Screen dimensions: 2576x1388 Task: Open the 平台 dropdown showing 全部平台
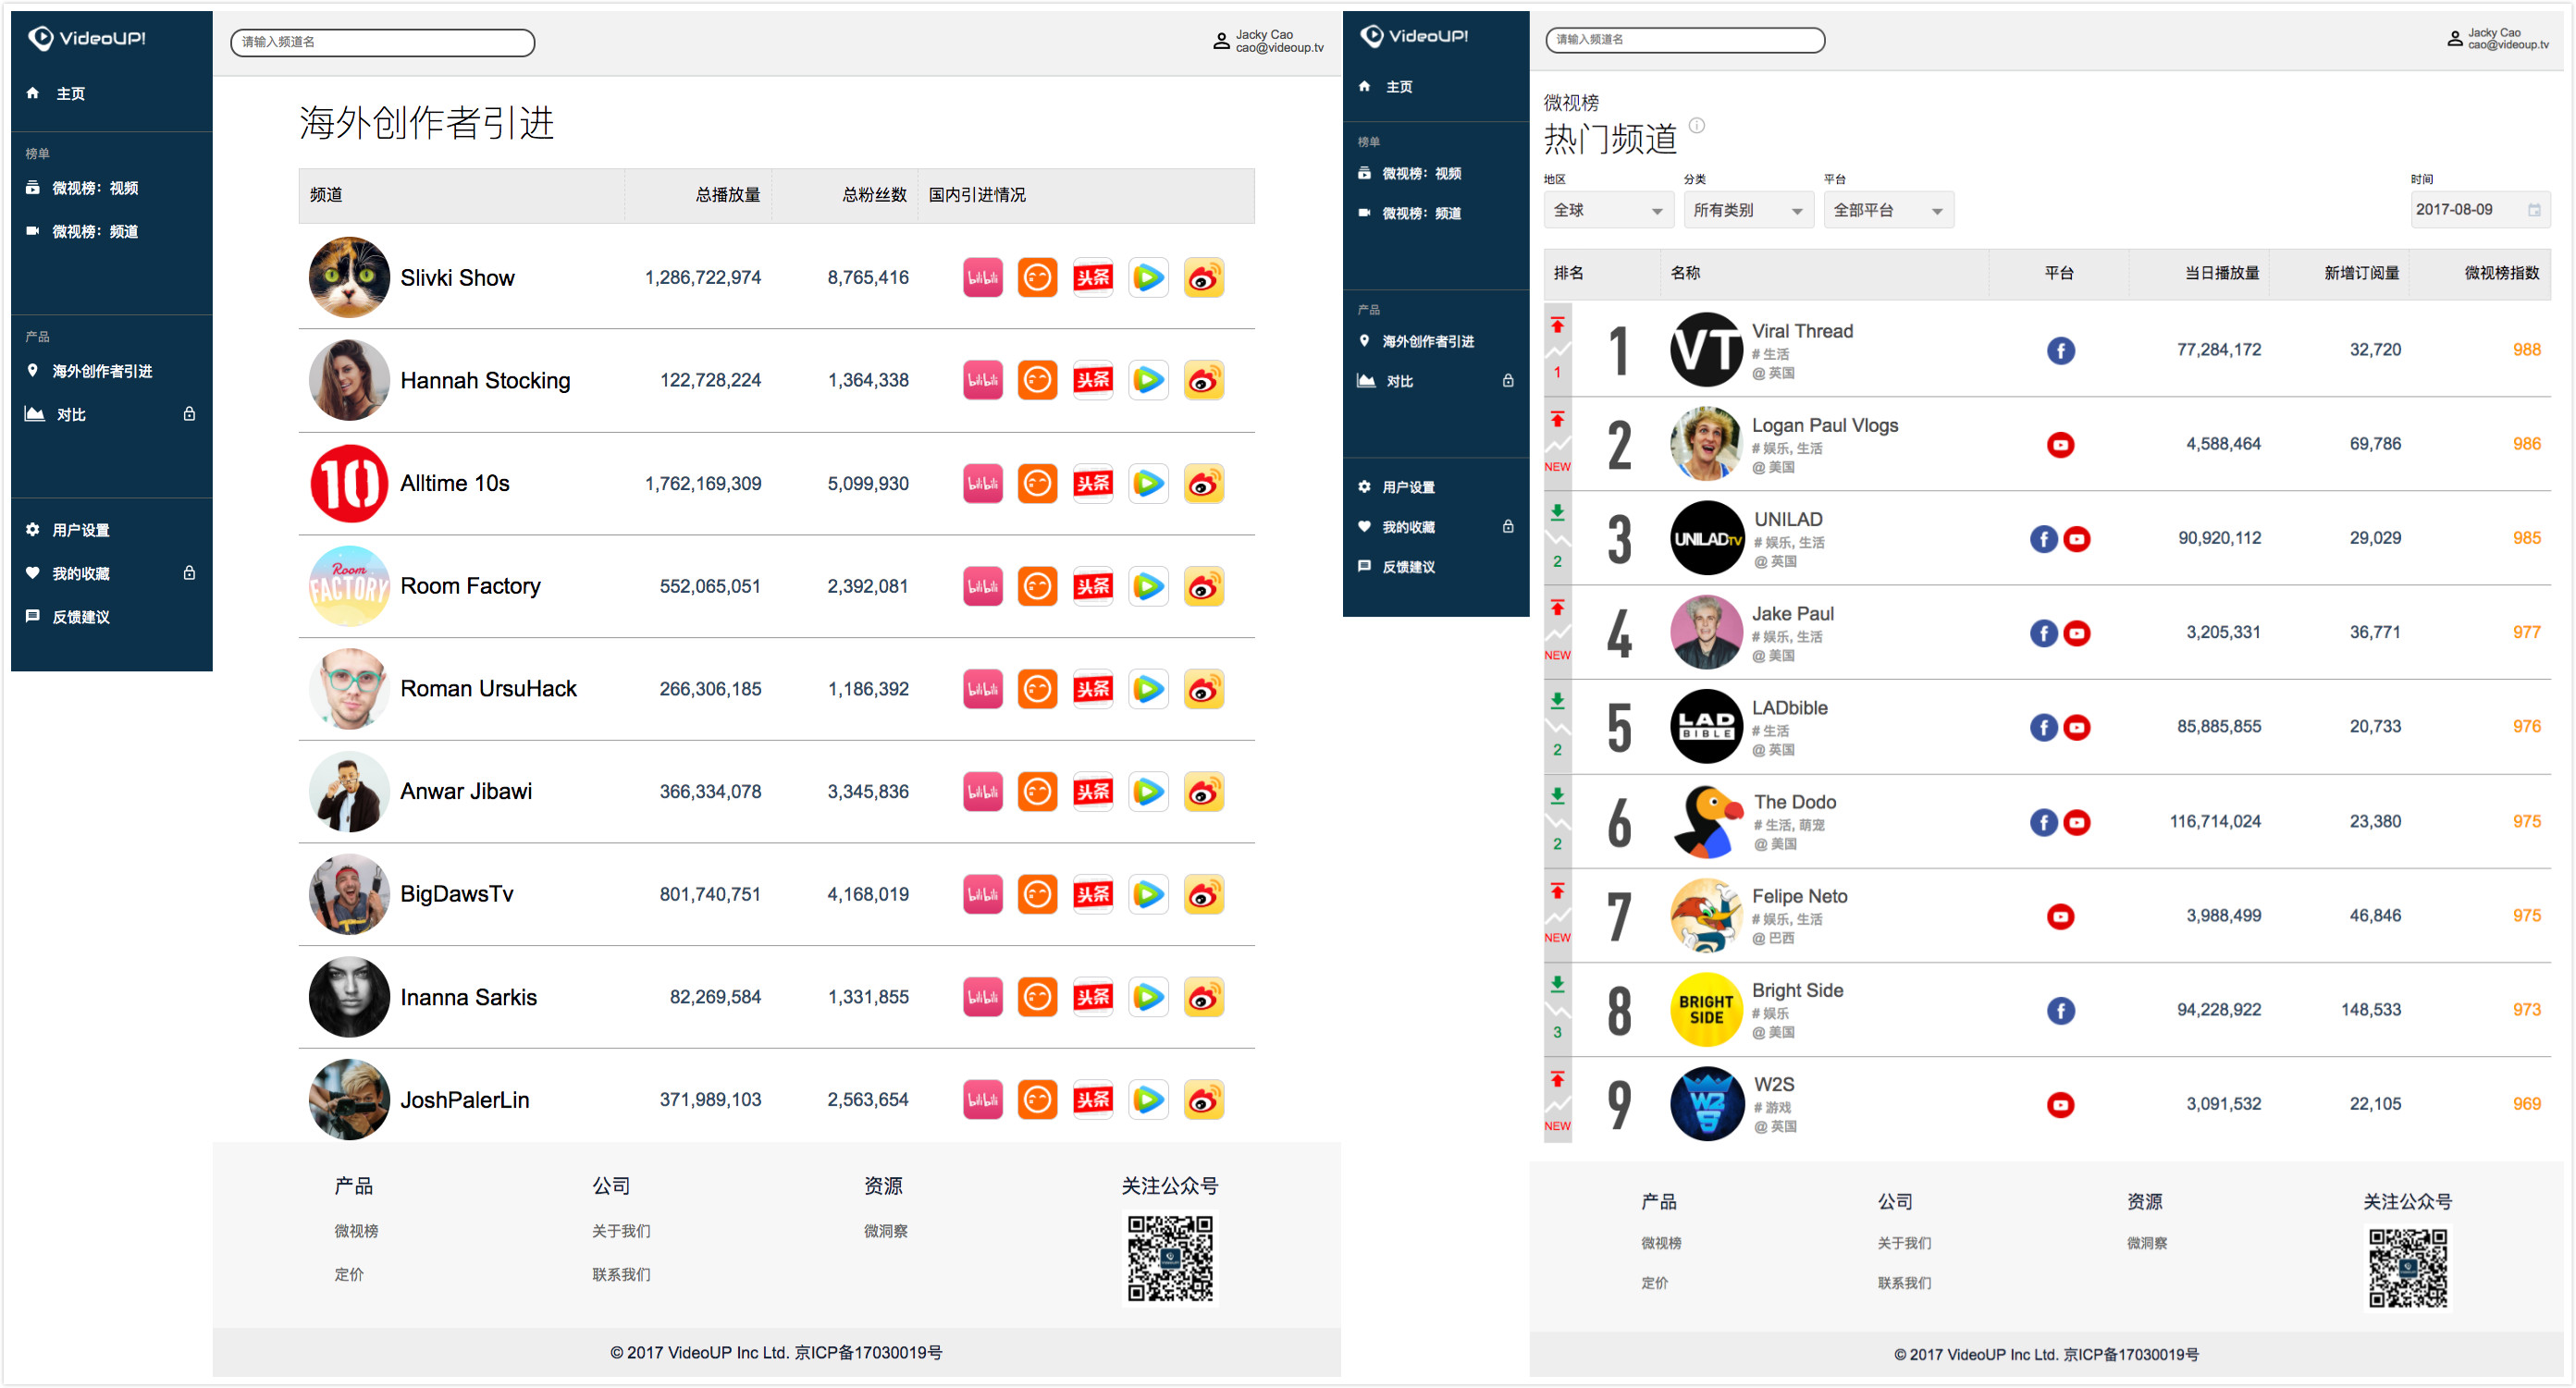click(x=1887, y=210)
